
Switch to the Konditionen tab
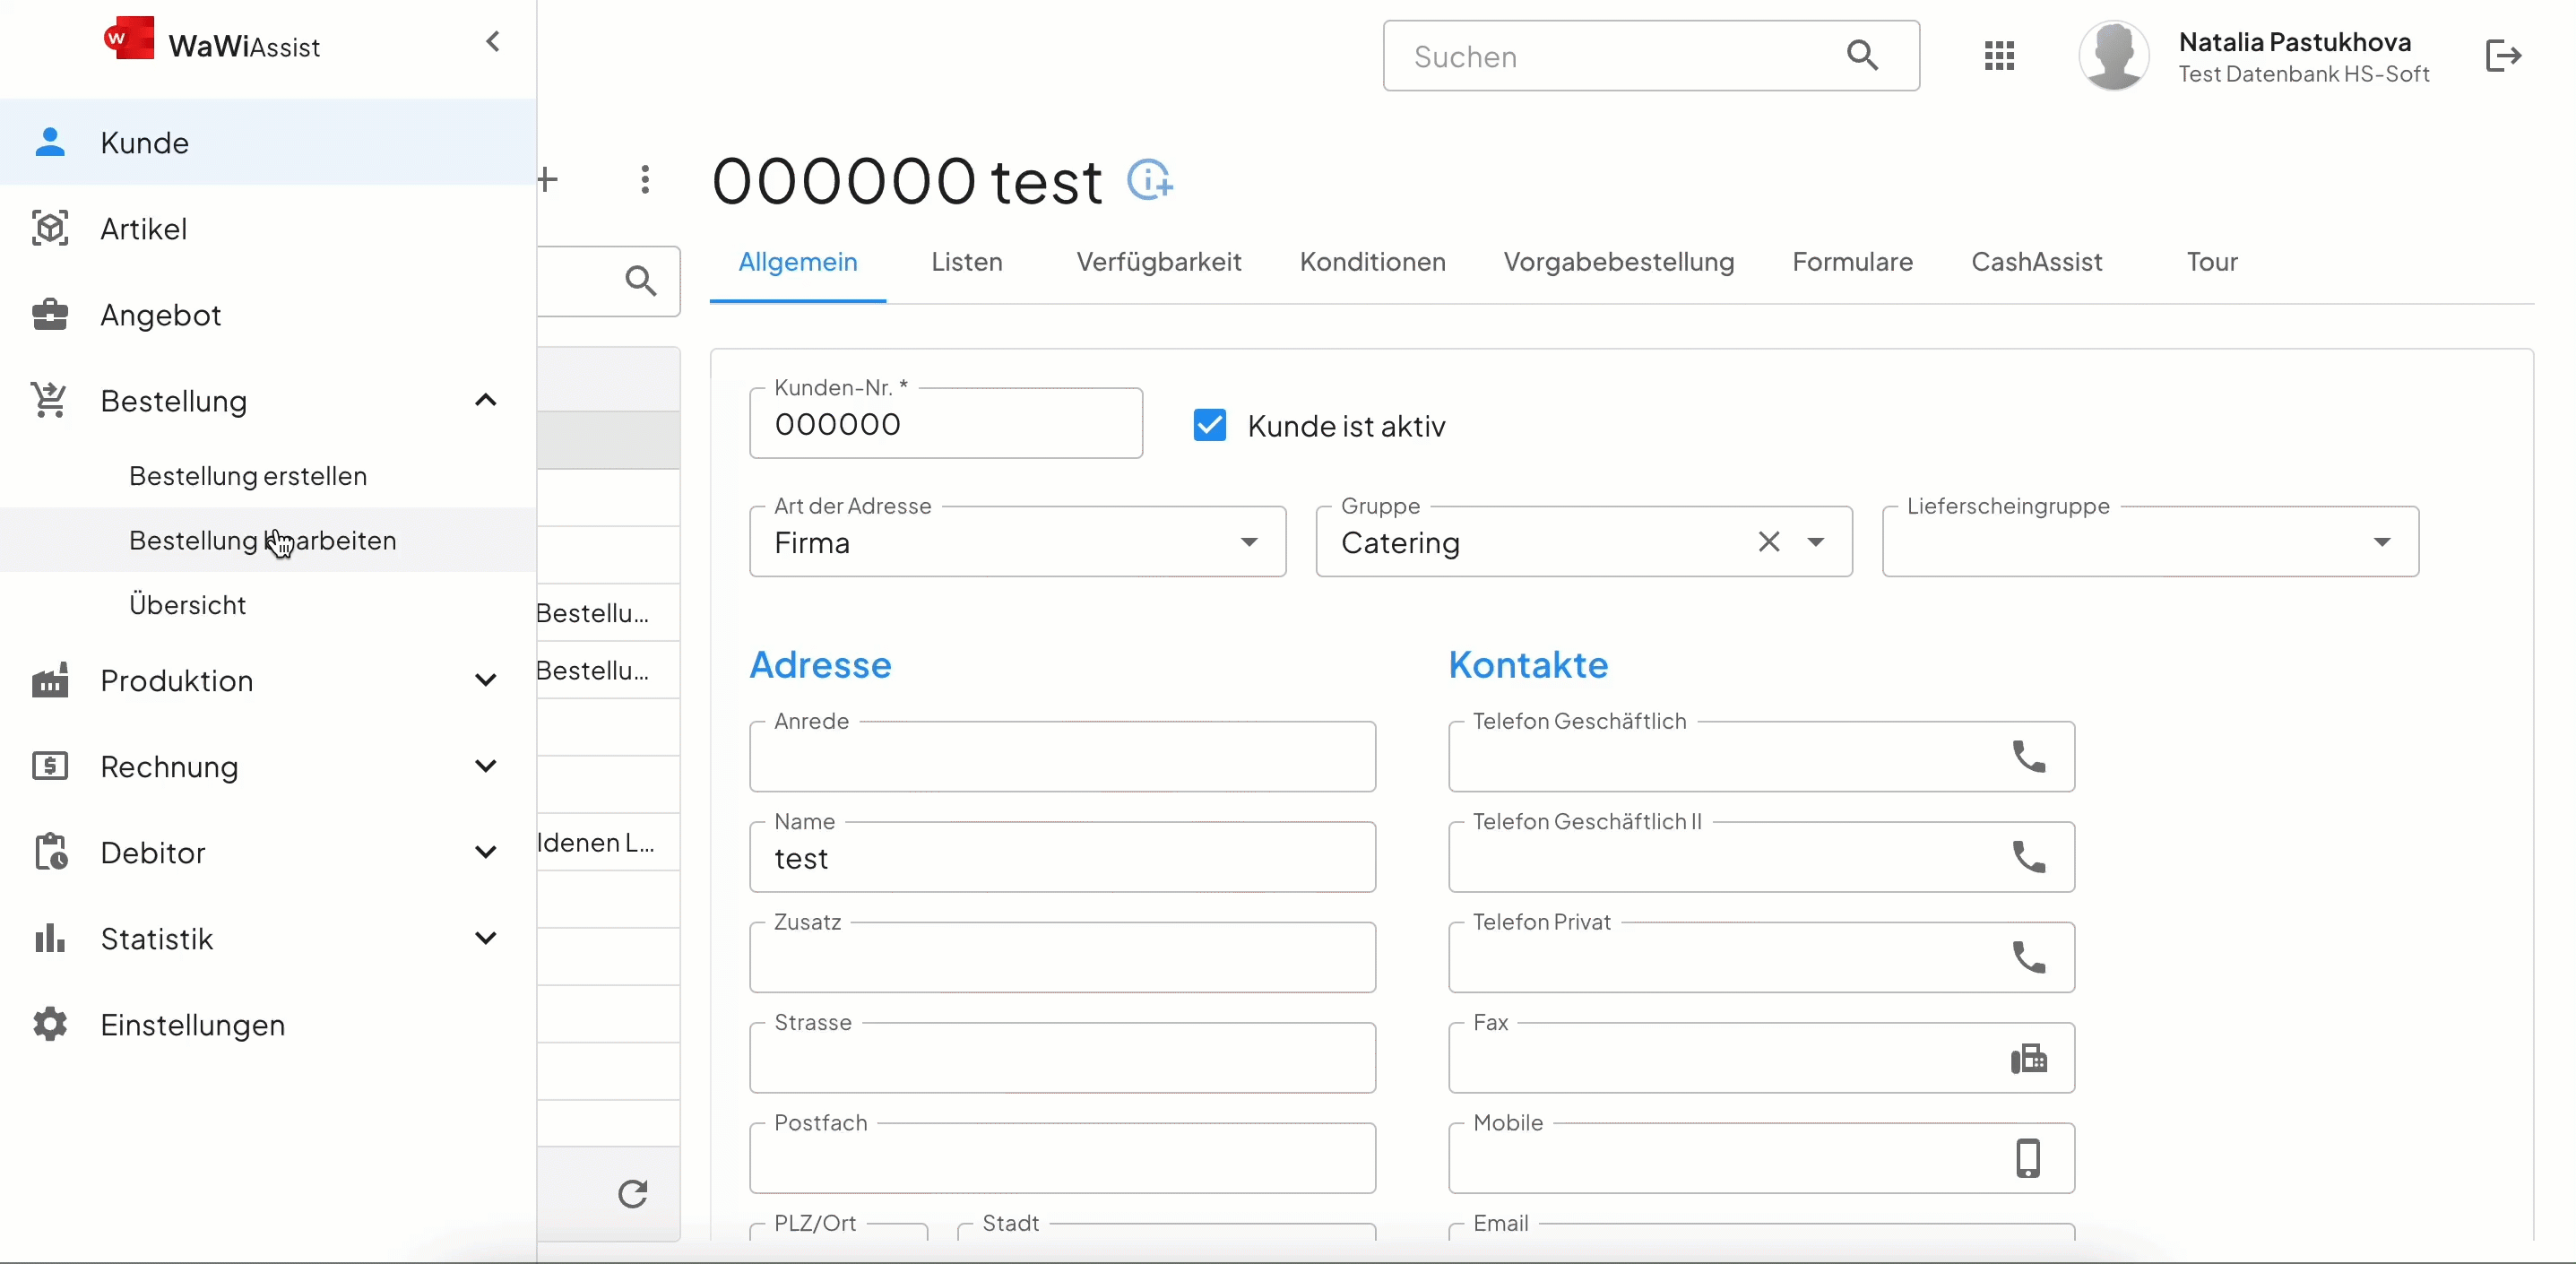click(1372, 262)
